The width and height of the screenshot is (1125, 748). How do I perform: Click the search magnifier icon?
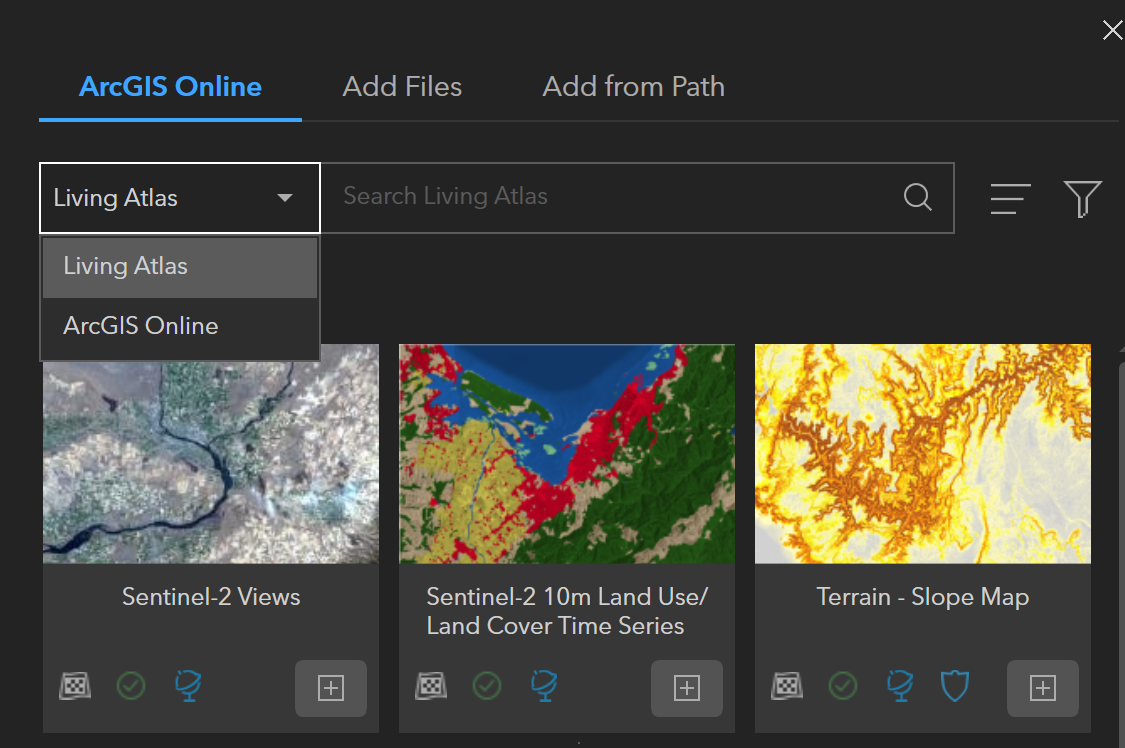coord(917,197)
